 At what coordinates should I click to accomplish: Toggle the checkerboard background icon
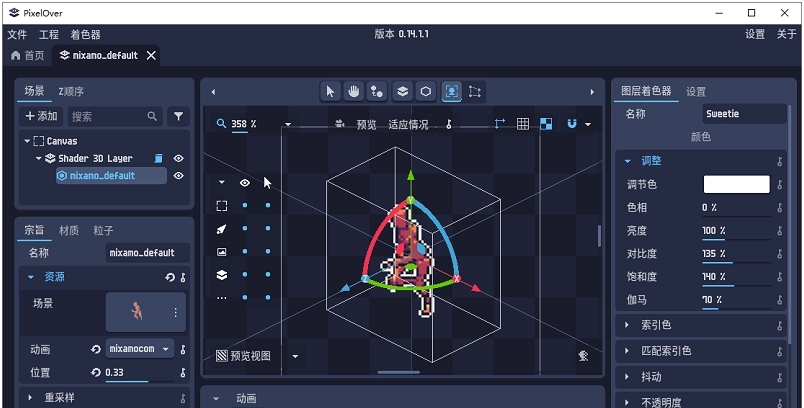(x=546, y=124)
